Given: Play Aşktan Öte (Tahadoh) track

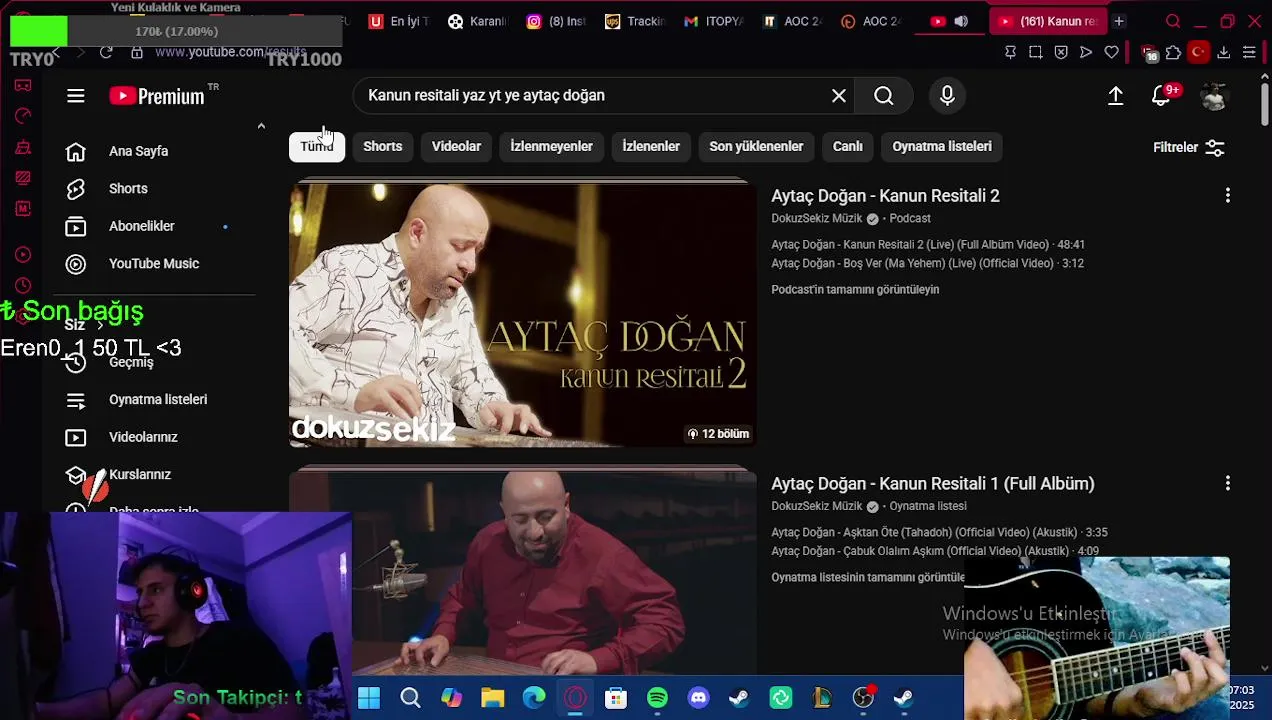Looking at the screenshot, I should (939, 533).
